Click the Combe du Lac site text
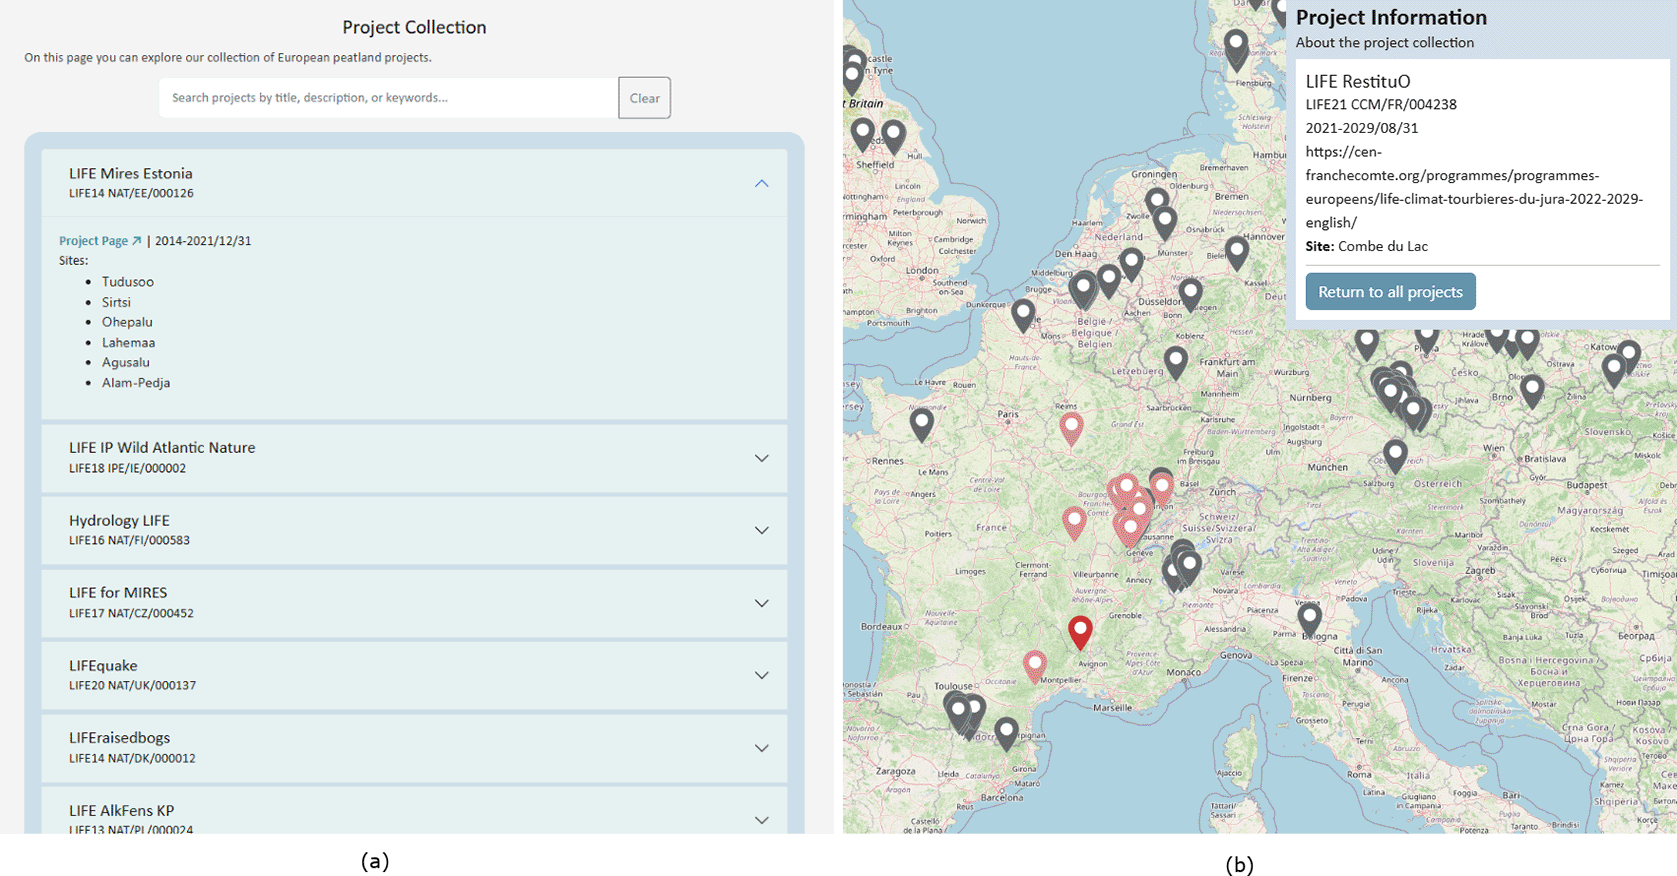This screenshot has width=1677, height=876. (1383, 246)
